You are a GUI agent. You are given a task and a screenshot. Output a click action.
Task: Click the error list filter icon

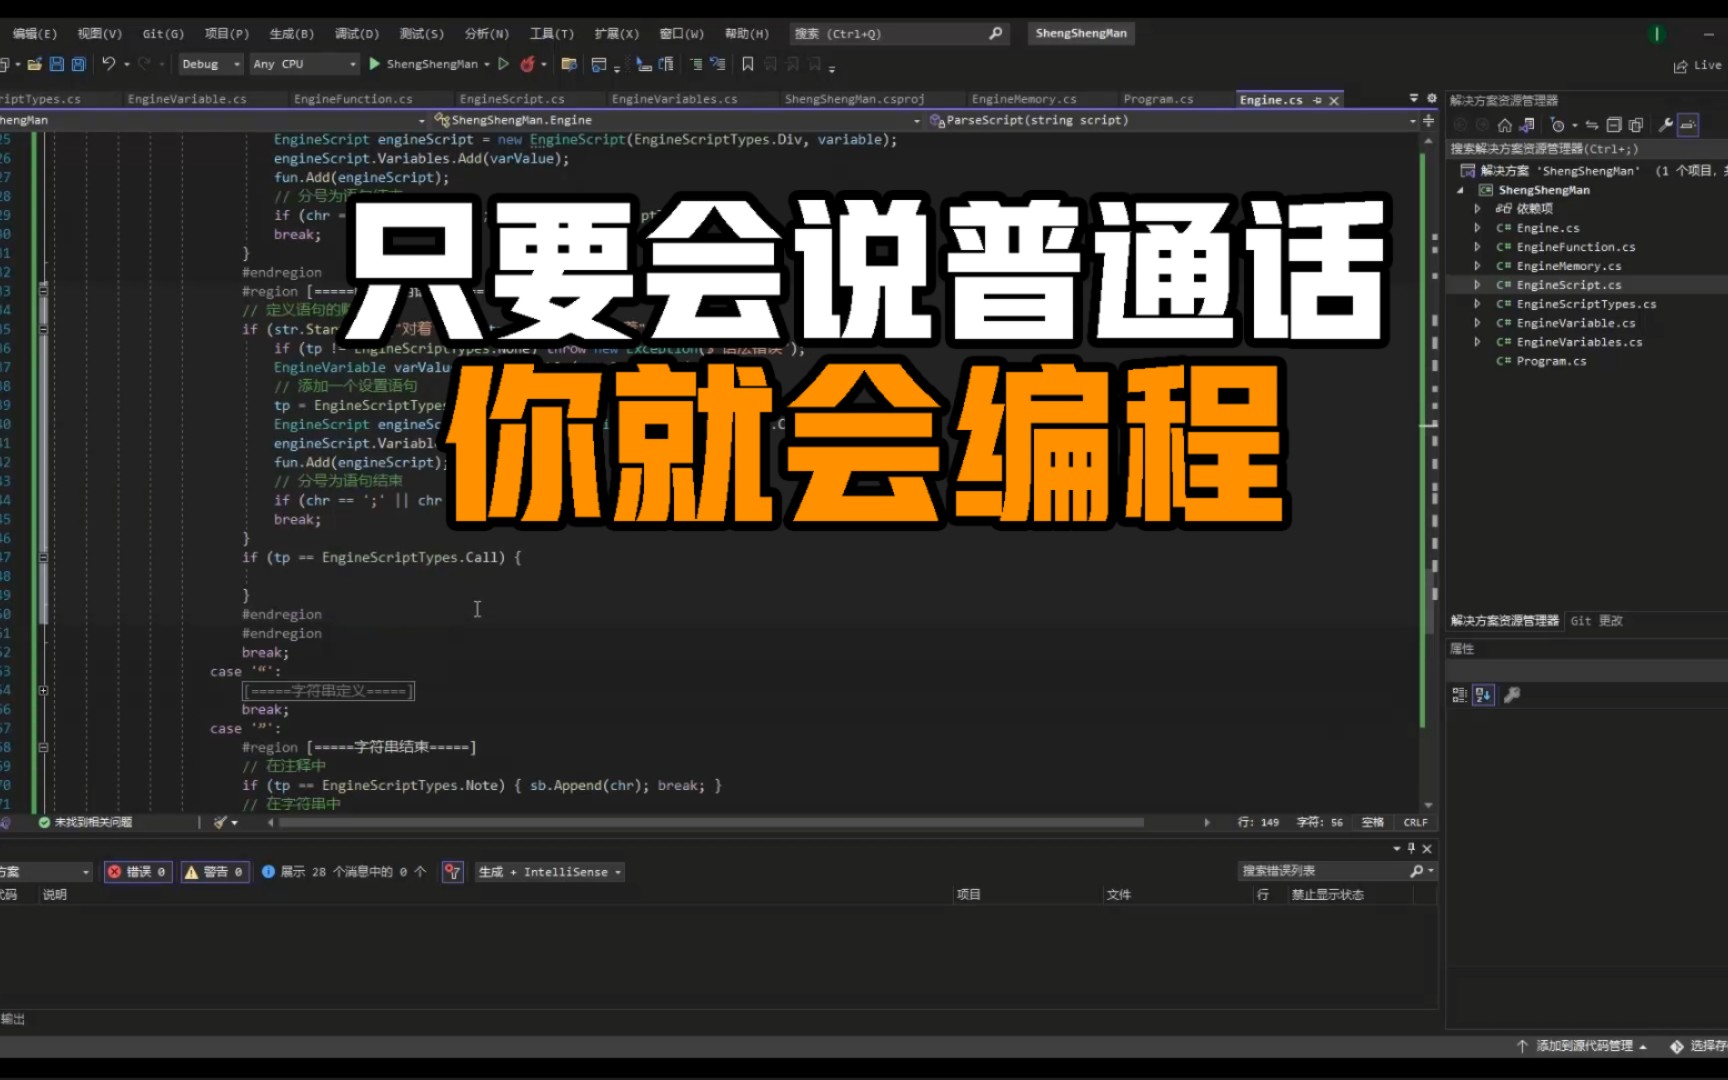click(452, 872)
